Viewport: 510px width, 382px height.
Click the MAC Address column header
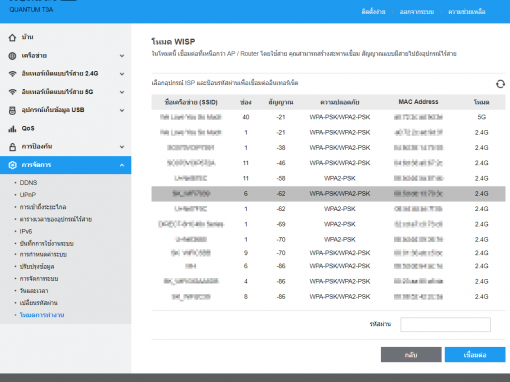(418, 102)
